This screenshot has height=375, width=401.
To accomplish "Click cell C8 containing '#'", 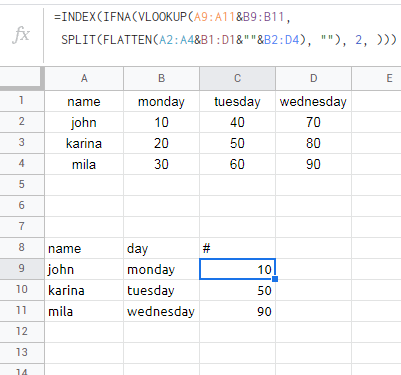I will (237, 248).
